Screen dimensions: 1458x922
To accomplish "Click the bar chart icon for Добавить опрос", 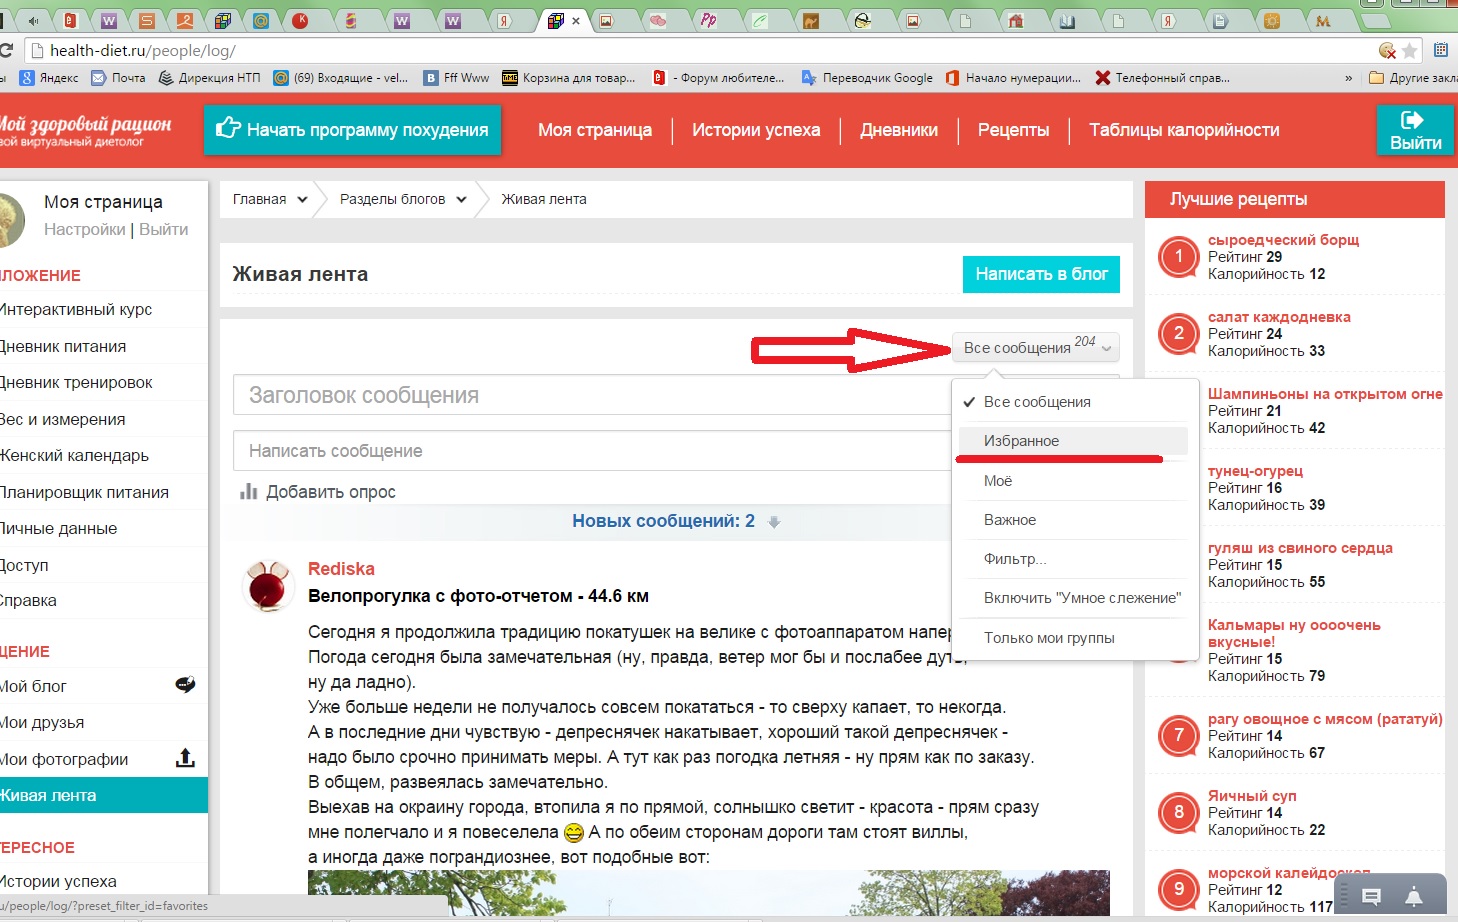I will pos(249,491).
